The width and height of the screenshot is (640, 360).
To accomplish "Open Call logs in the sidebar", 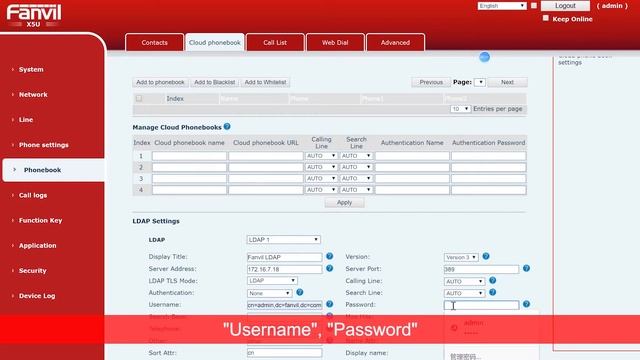I will [33, 195].
